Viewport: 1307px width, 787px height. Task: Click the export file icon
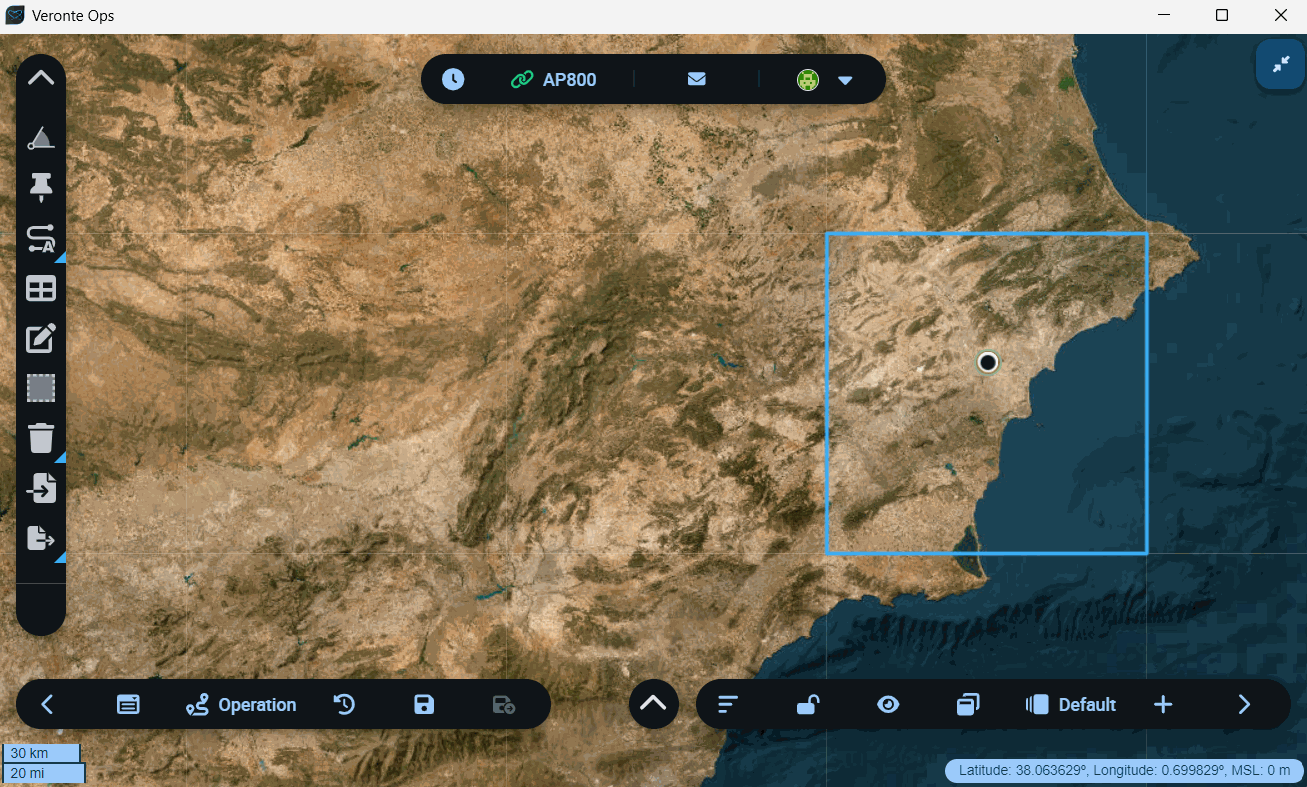tap(41, 538)
